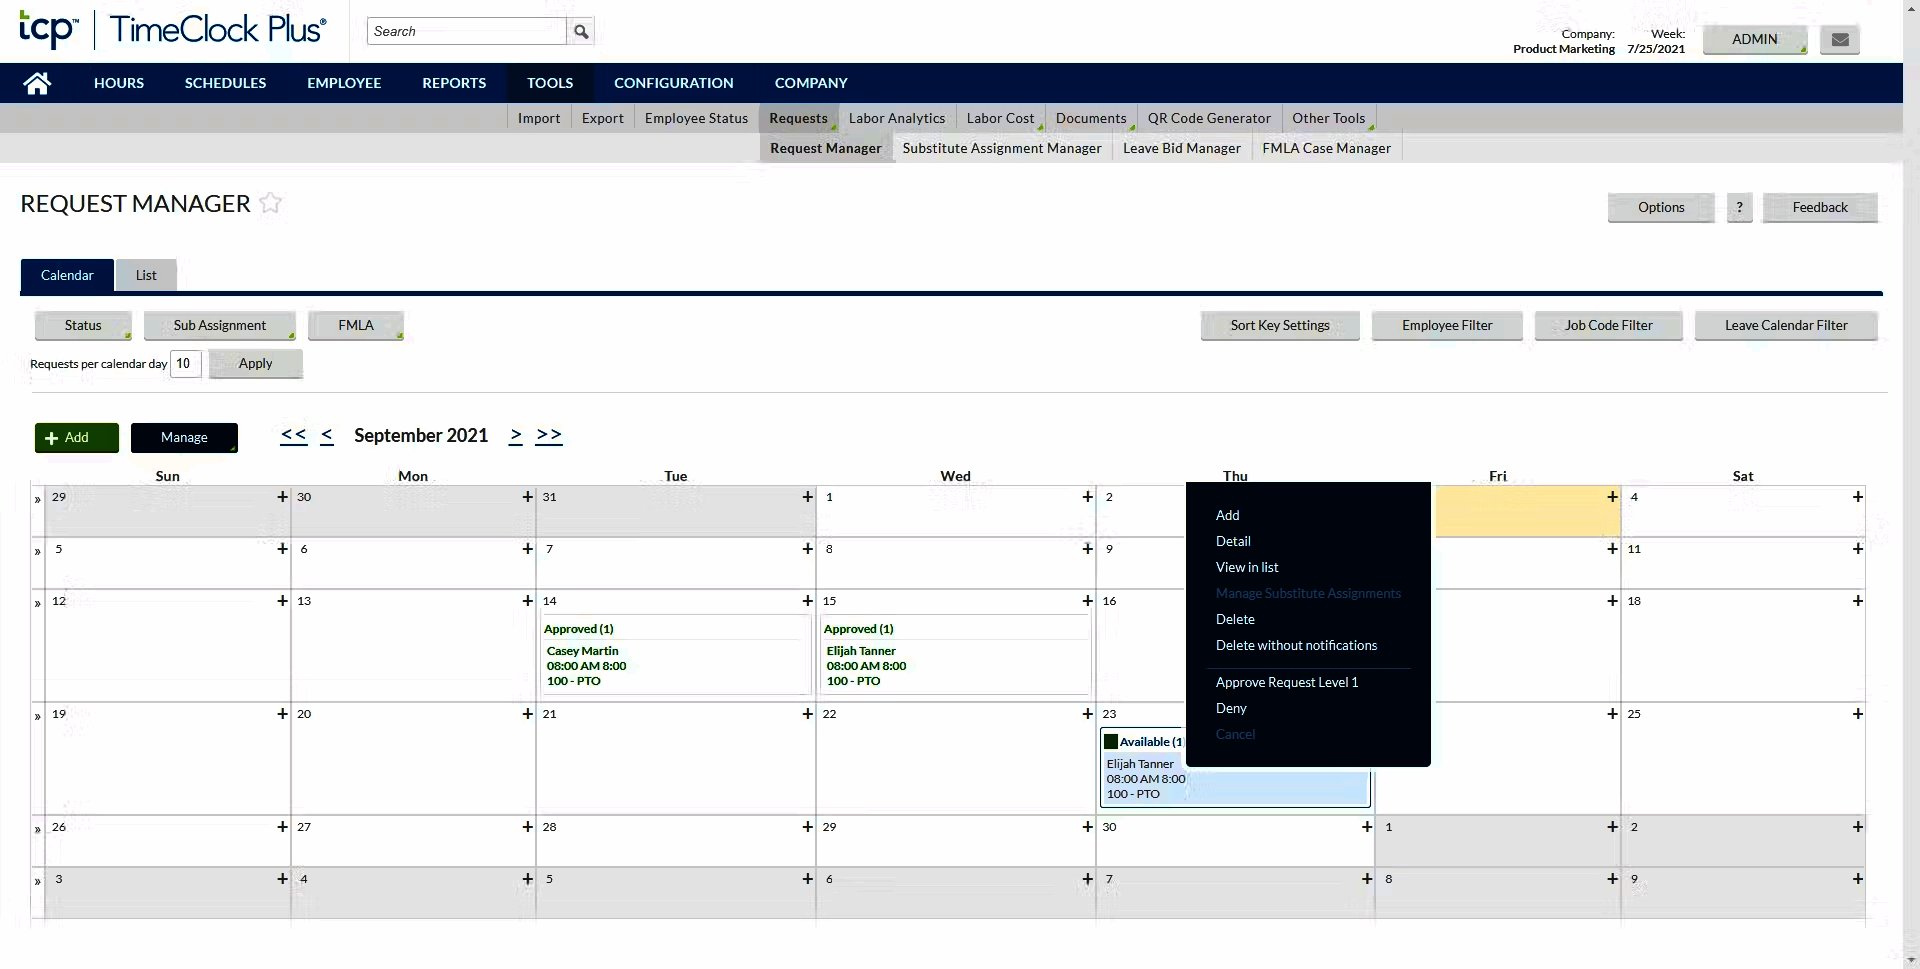Open the Sub Assignment dropdown
This screenshot has width=1920, height=969.
(220, 325)
